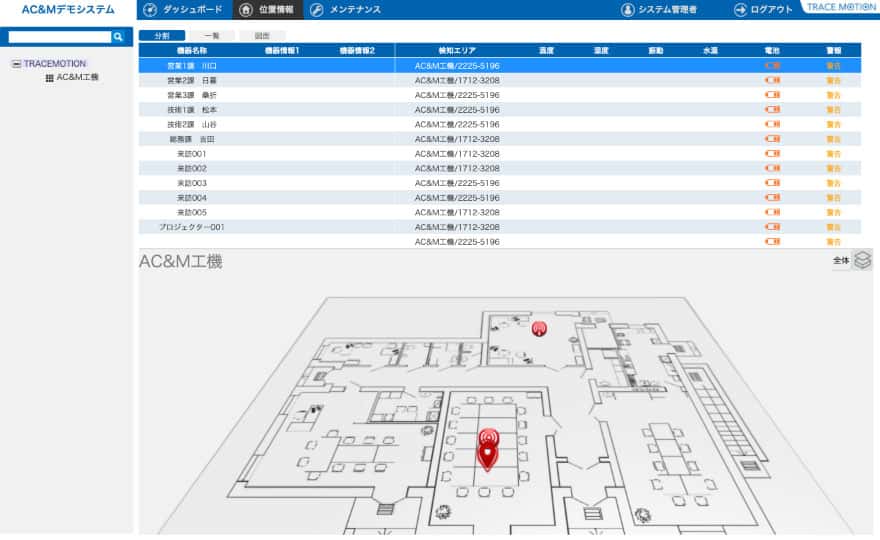Click the search magnifier icon
The width and height of the screenshot is (880, 540).
118,36
